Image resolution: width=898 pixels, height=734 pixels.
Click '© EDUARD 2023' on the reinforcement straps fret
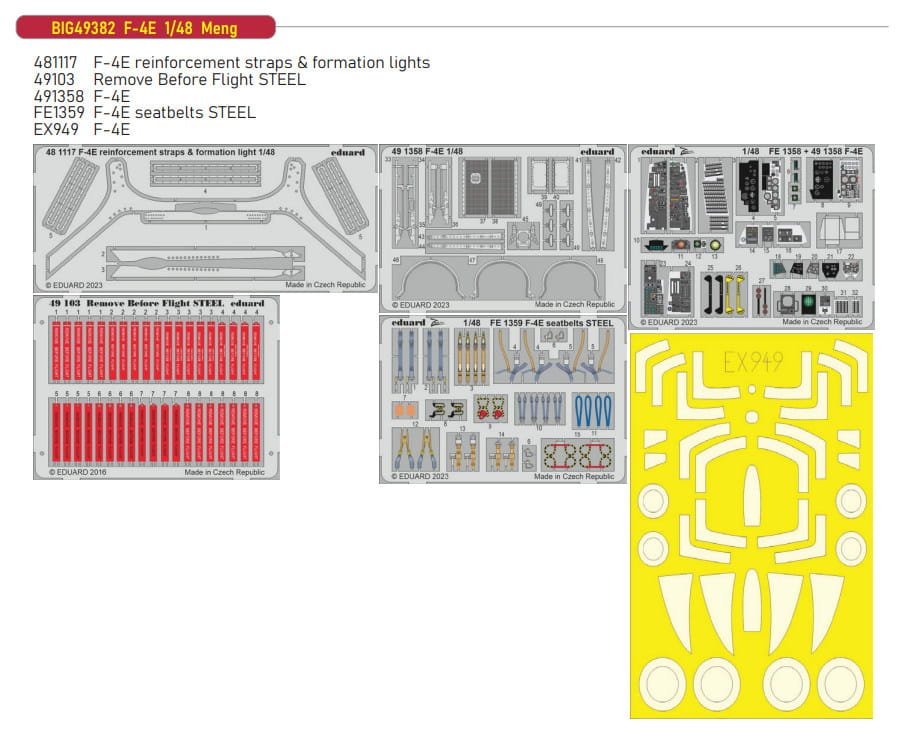tap(74, 285)
